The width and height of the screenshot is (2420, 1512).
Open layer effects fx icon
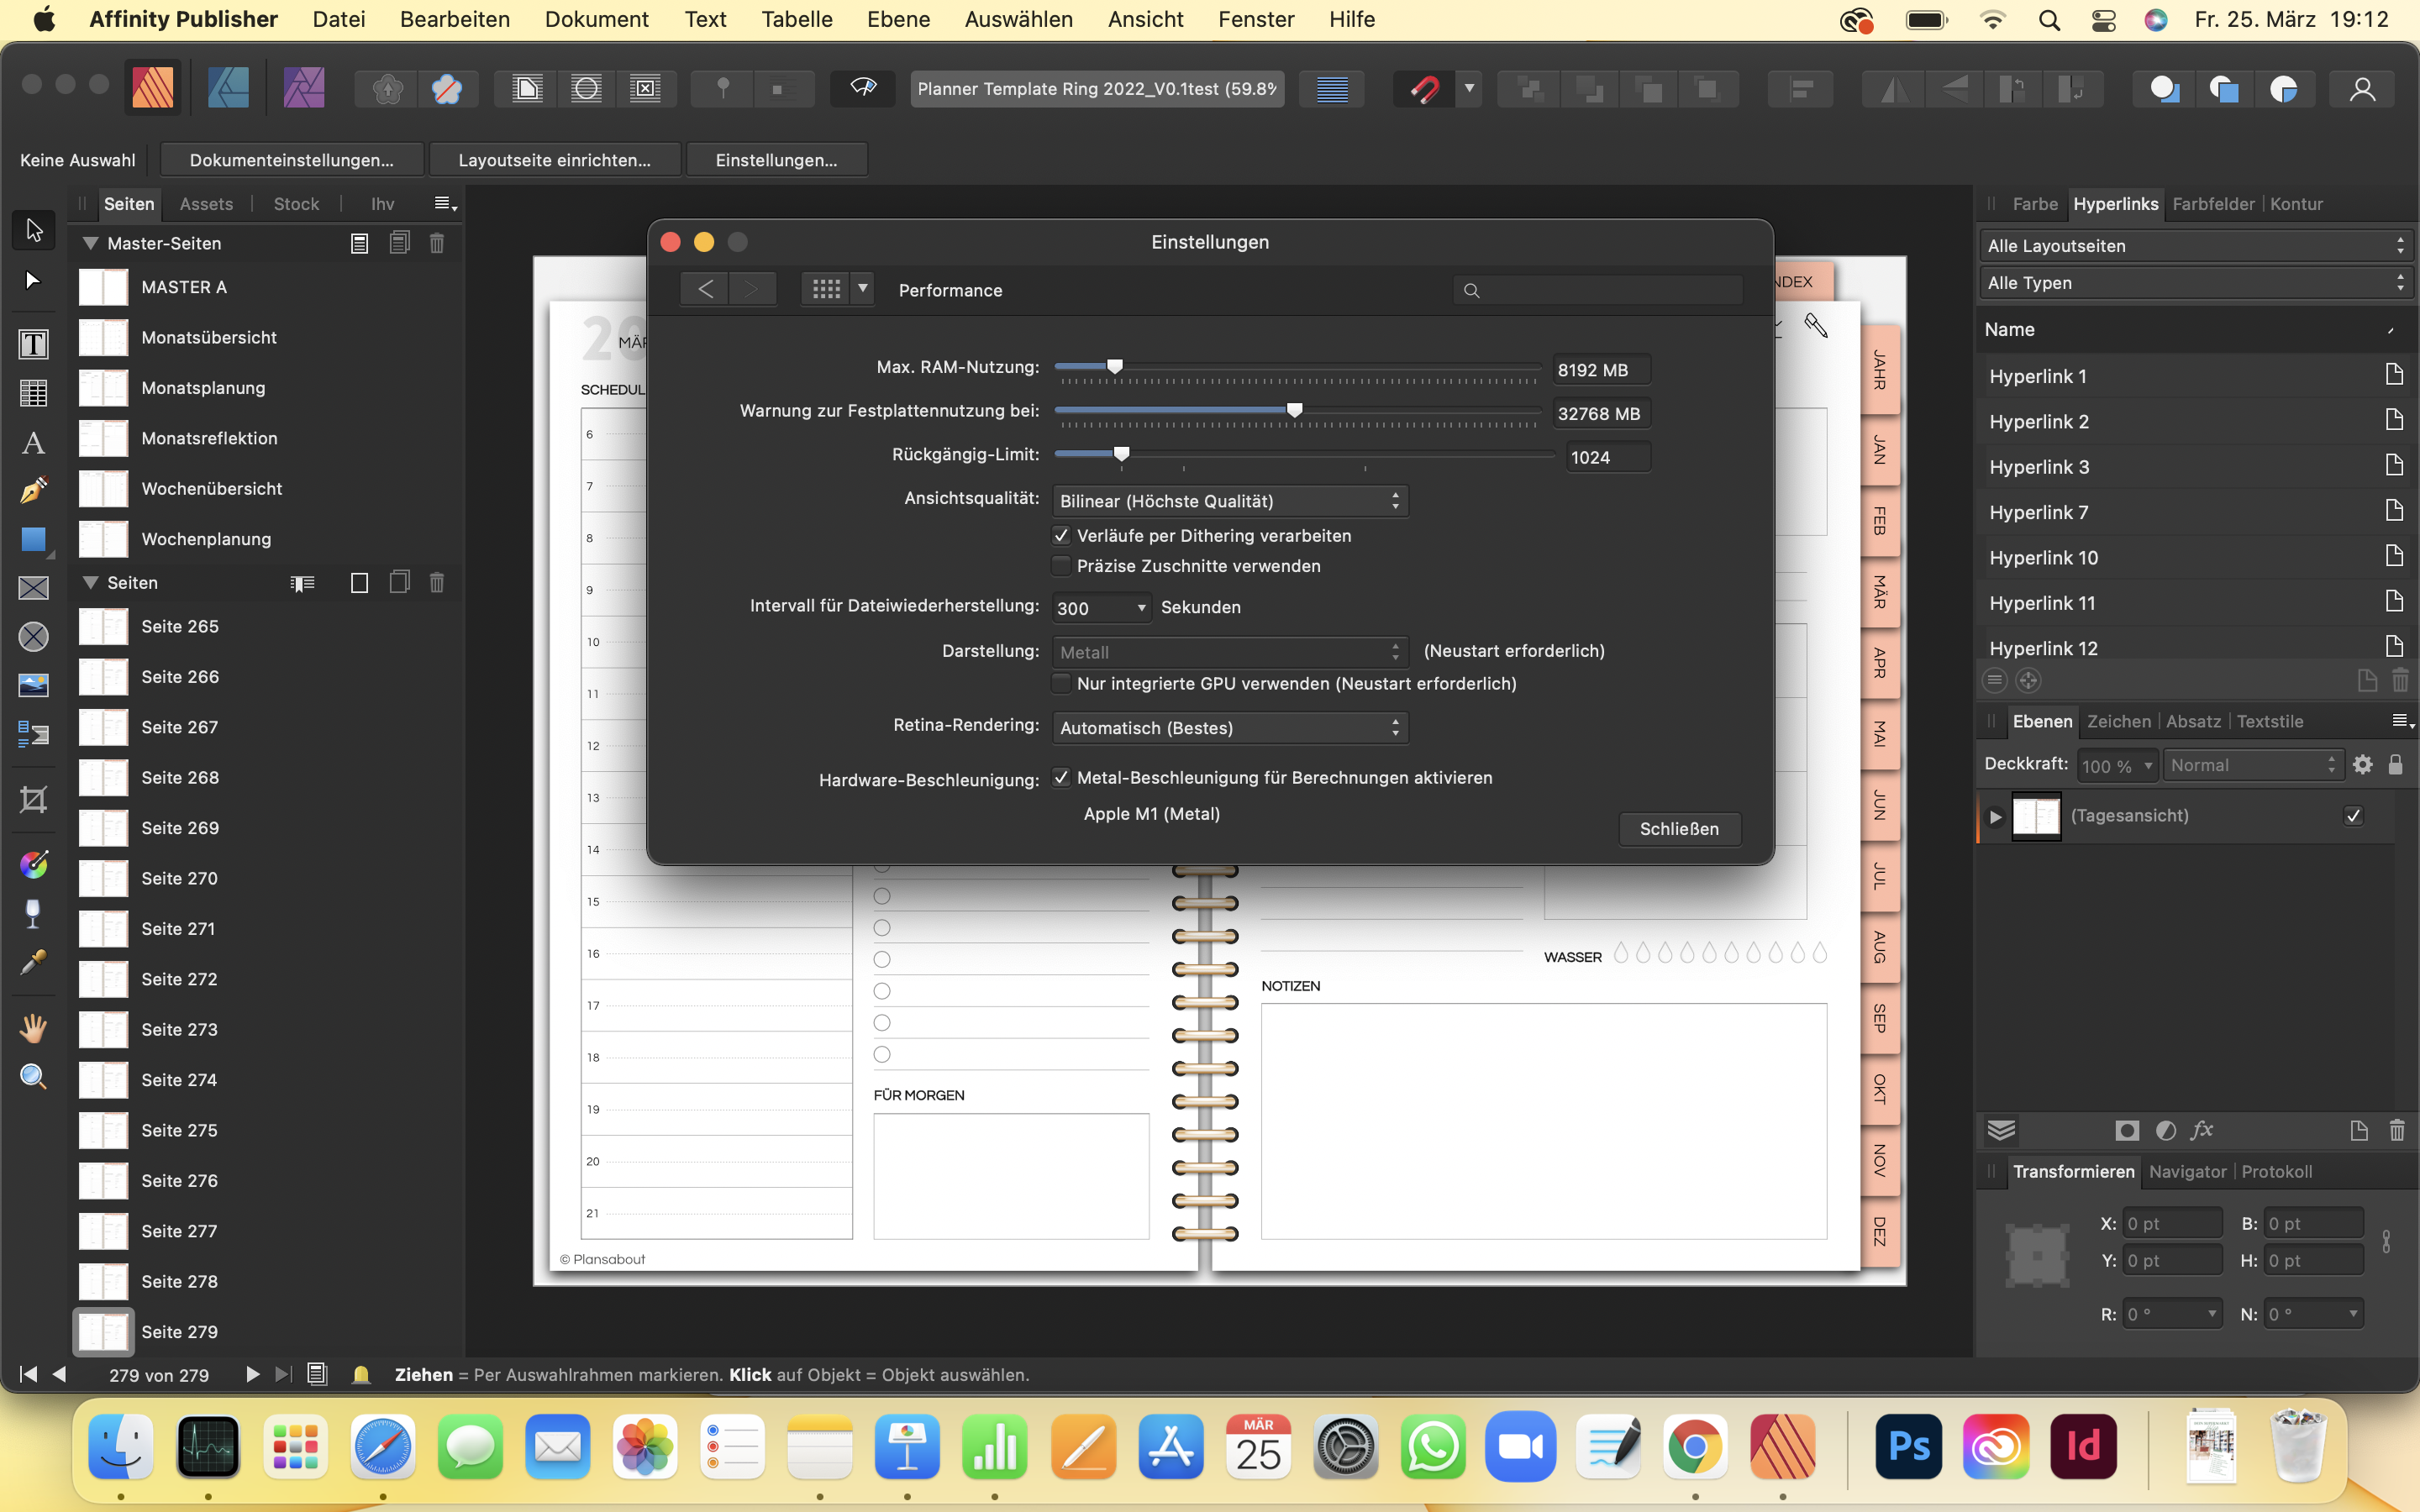2201,1130
